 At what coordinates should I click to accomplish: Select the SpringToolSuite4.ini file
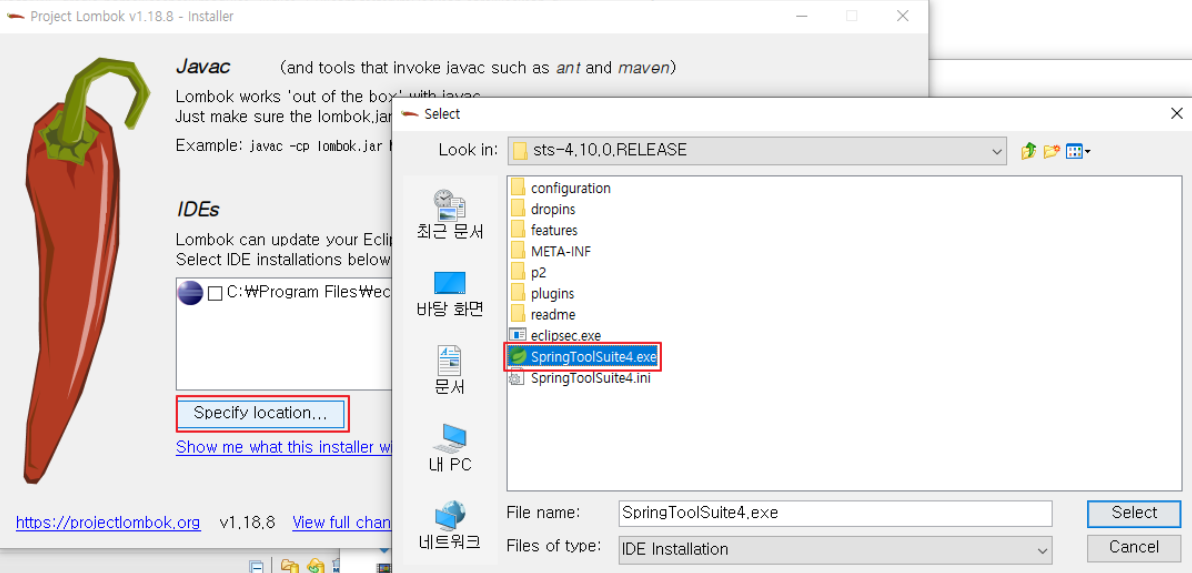582,378
